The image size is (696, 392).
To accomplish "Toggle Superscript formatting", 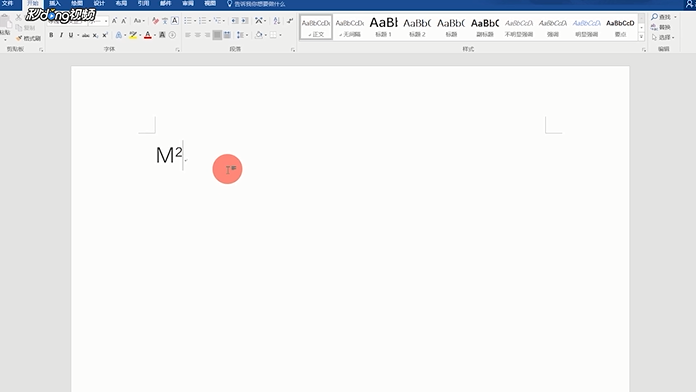I will pyautogui.click(x=105, y=35).
